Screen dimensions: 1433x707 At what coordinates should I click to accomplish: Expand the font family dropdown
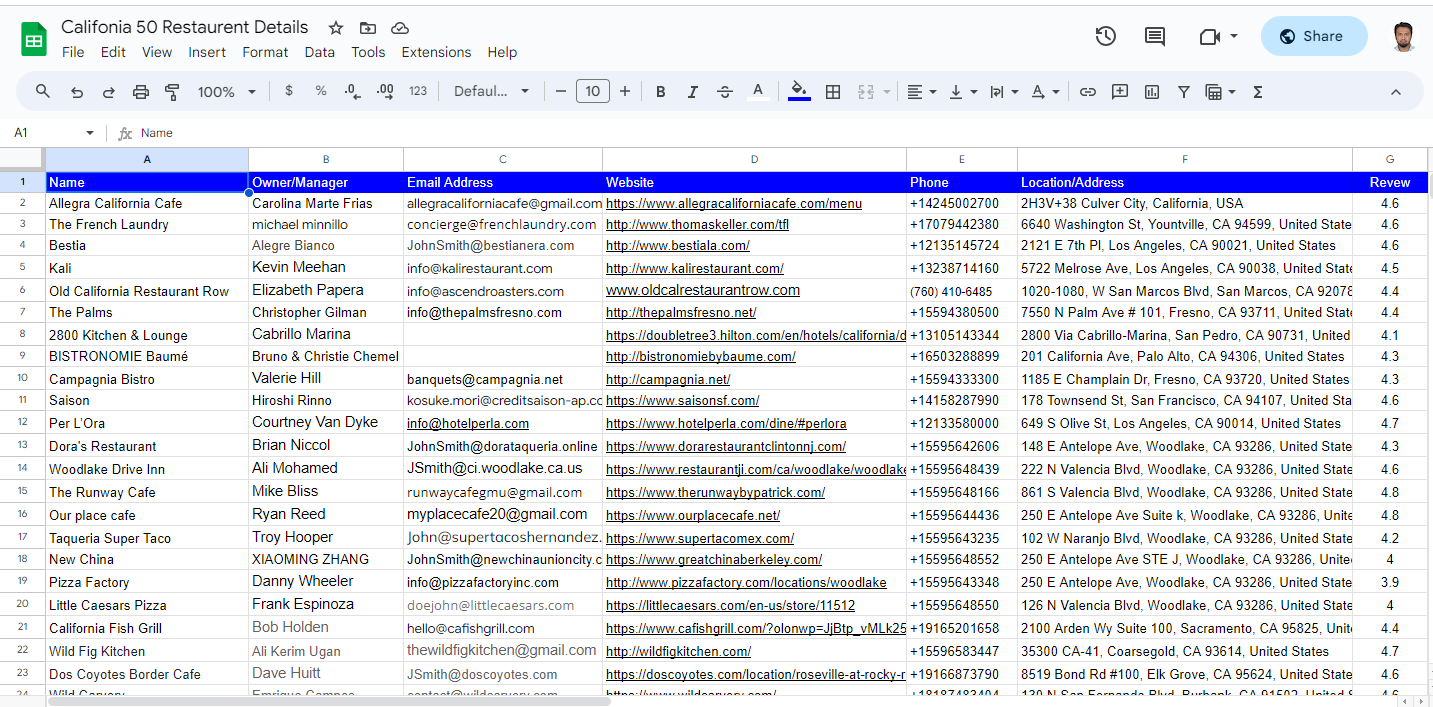click(491, 92)
